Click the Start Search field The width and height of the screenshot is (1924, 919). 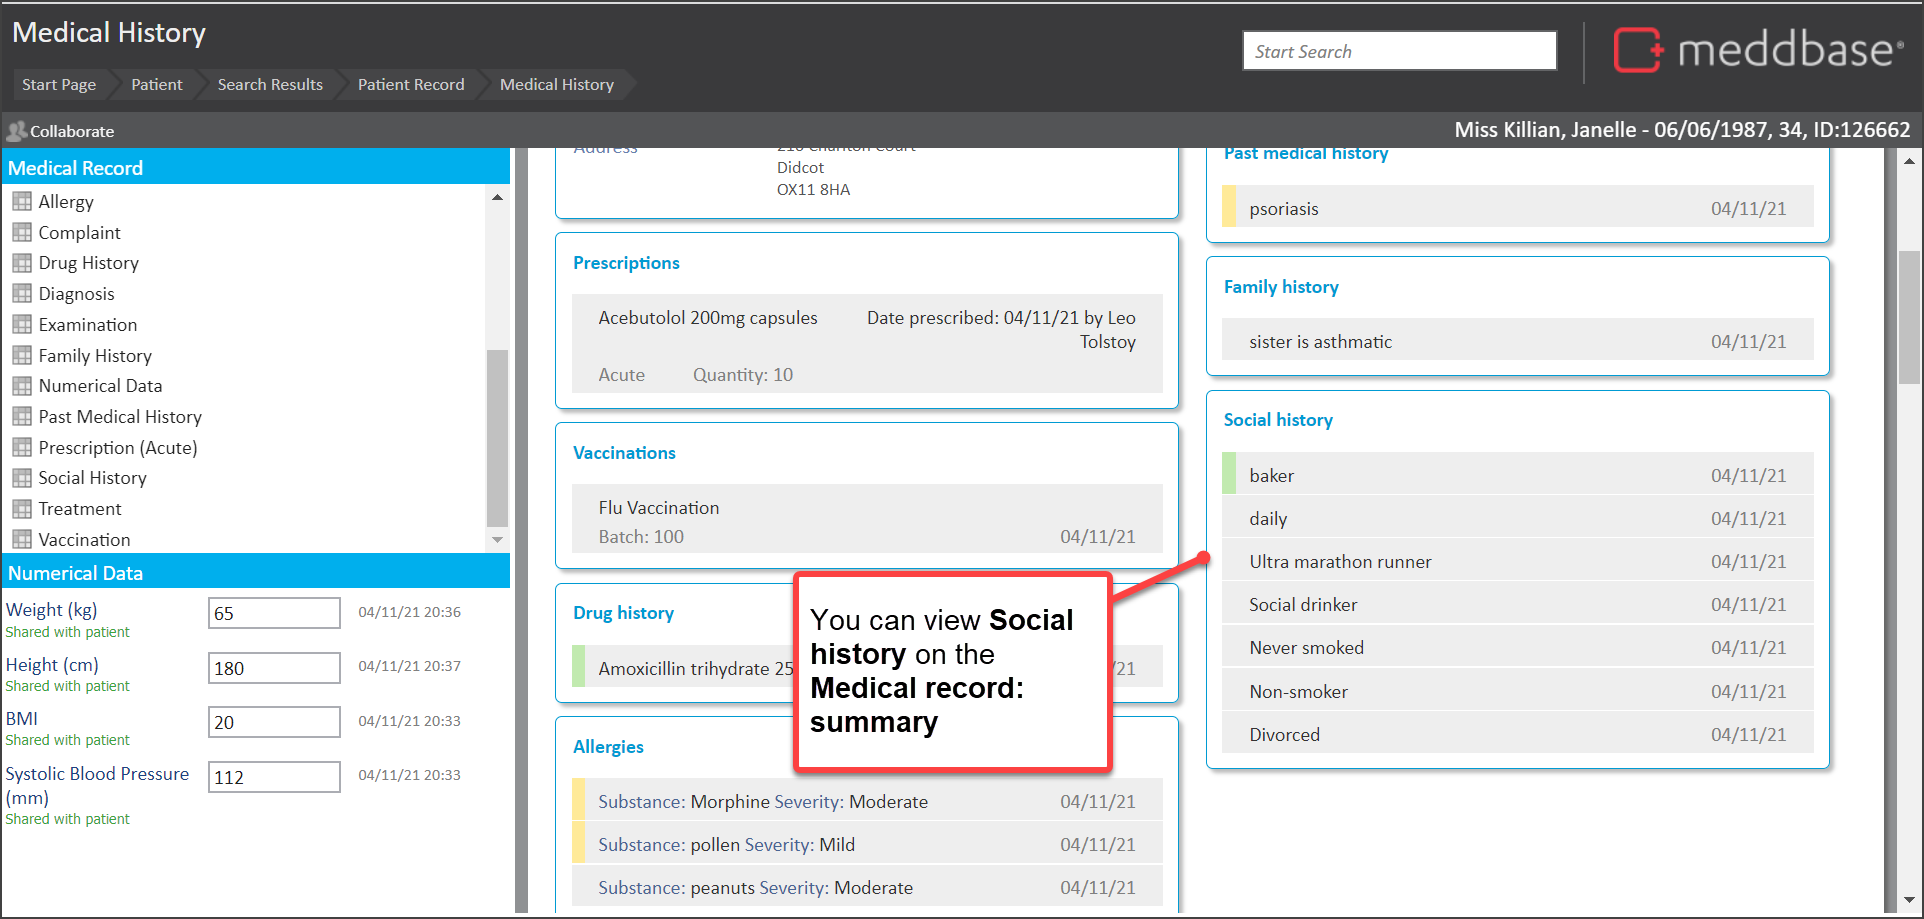1398,51
